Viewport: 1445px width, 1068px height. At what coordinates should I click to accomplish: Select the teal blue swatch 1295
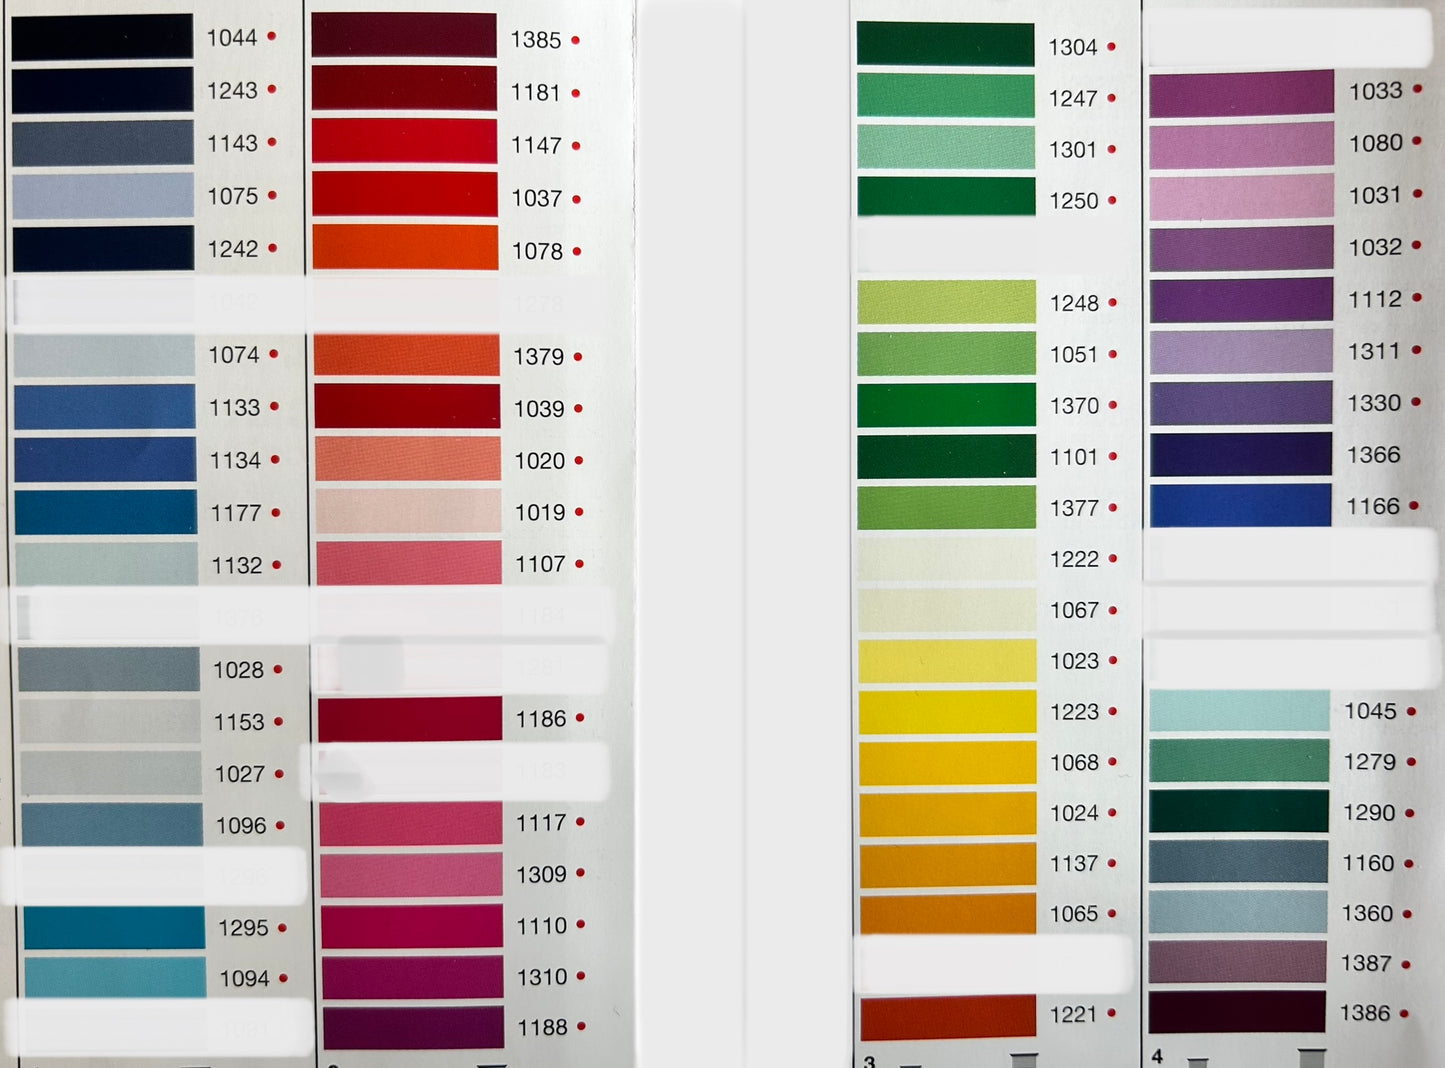[x=114, y=927]
